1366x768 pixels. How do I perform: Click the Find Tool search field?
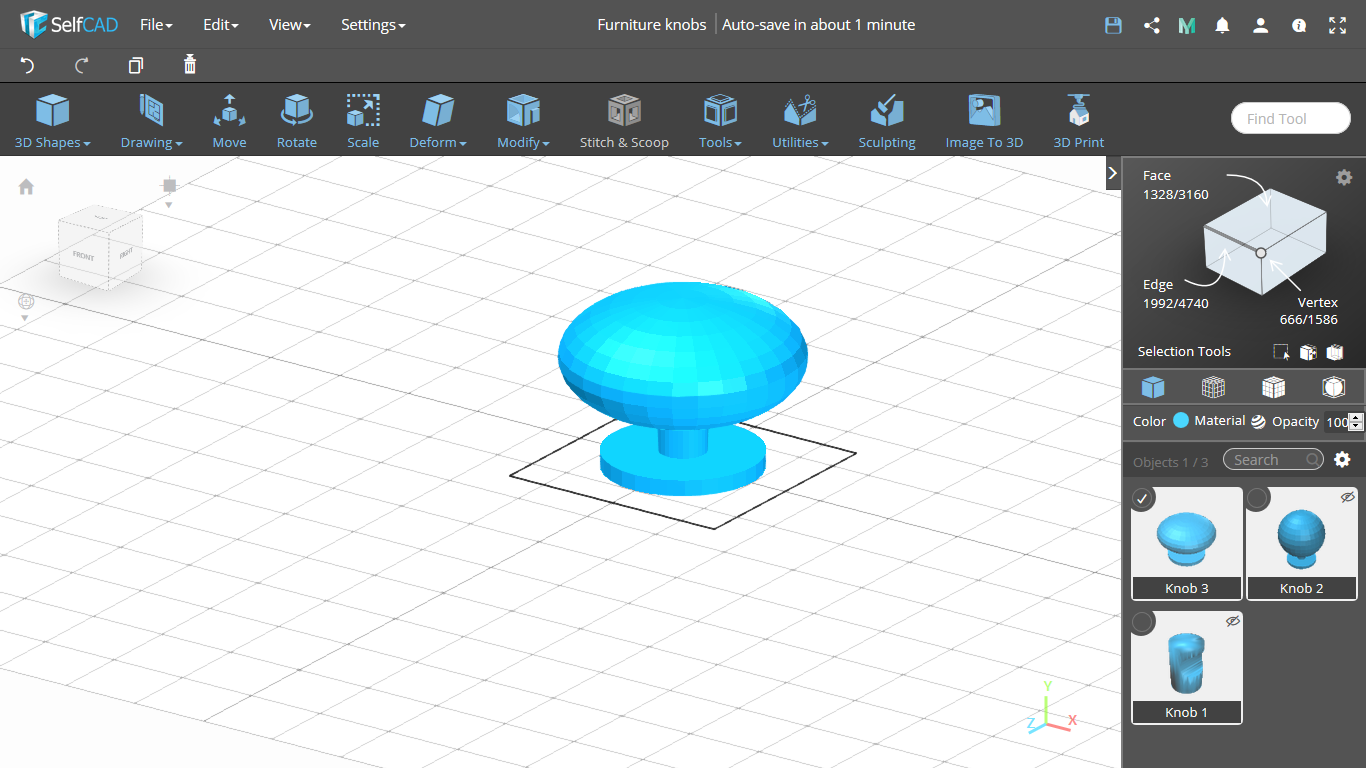click(x=1291, y=118)
